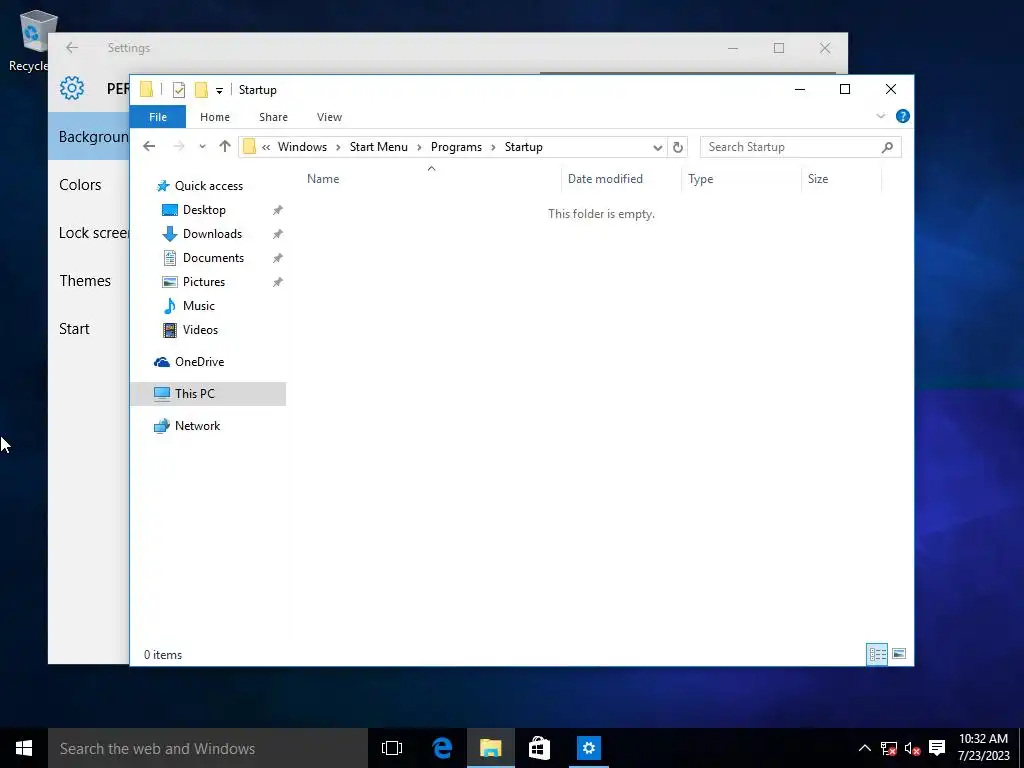Click the New Folder icon in title bar
The width and height of the screenshot is (1024, 768).
pyautogui.click(x=201, y=89)
